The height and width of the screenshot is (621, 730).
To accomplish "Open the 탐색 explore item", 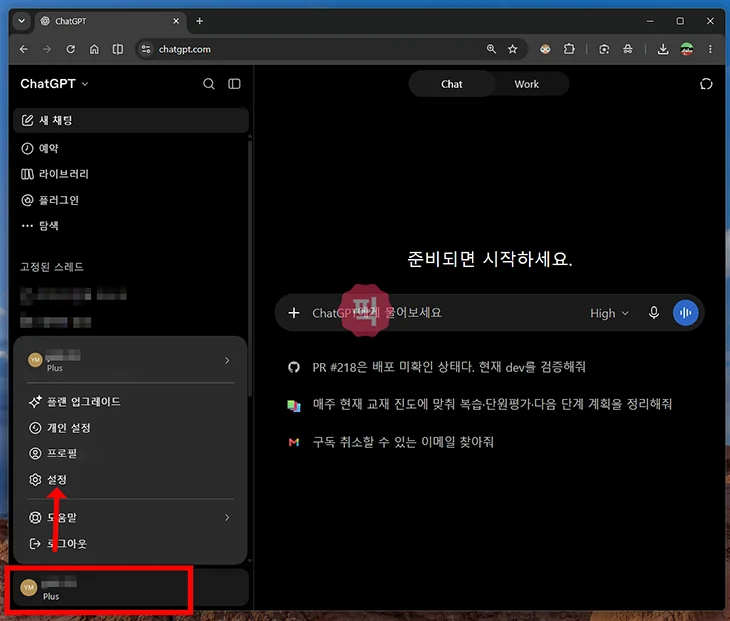I will [40, 226].
